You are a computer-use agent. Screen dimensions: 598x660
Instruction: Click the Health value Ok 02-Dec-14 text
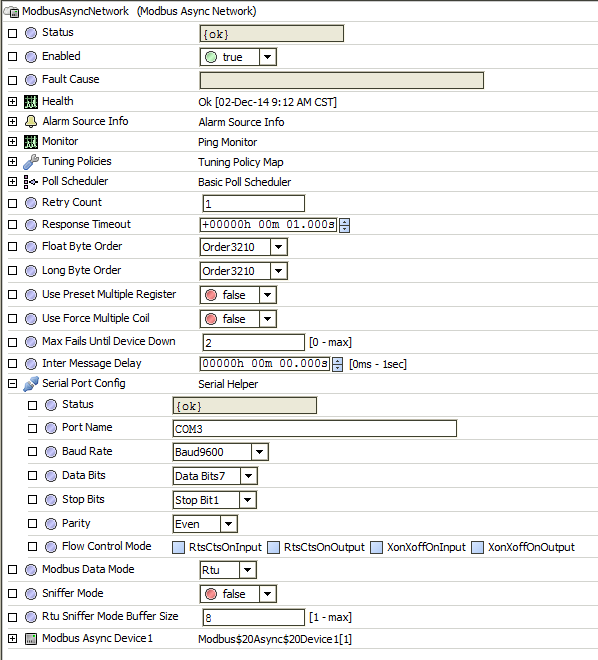(x=268, y=102)
